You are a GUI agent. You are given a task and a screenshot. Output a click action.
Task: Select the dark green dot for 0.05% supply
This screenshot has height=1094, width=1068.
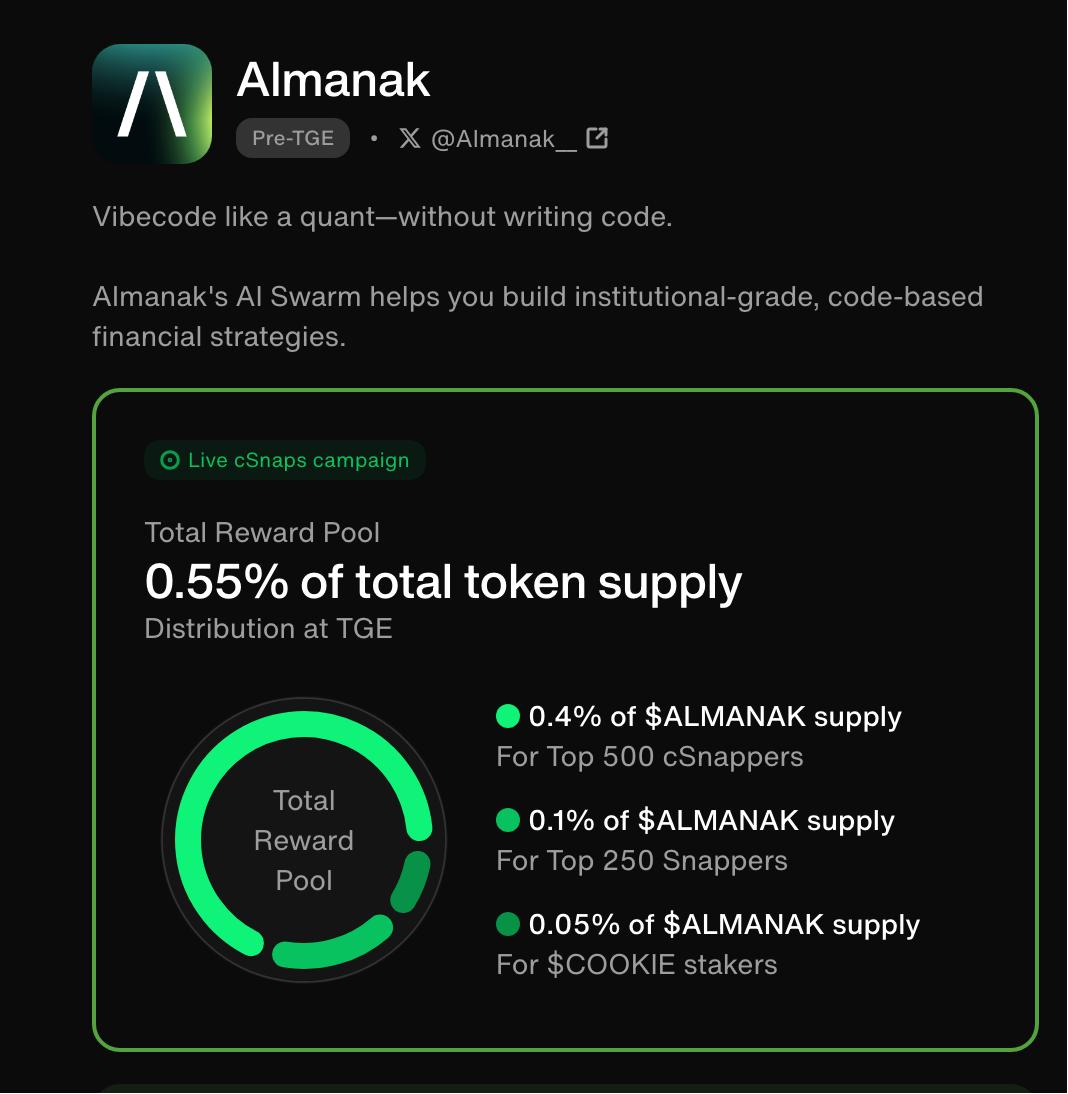coord(508,924)
